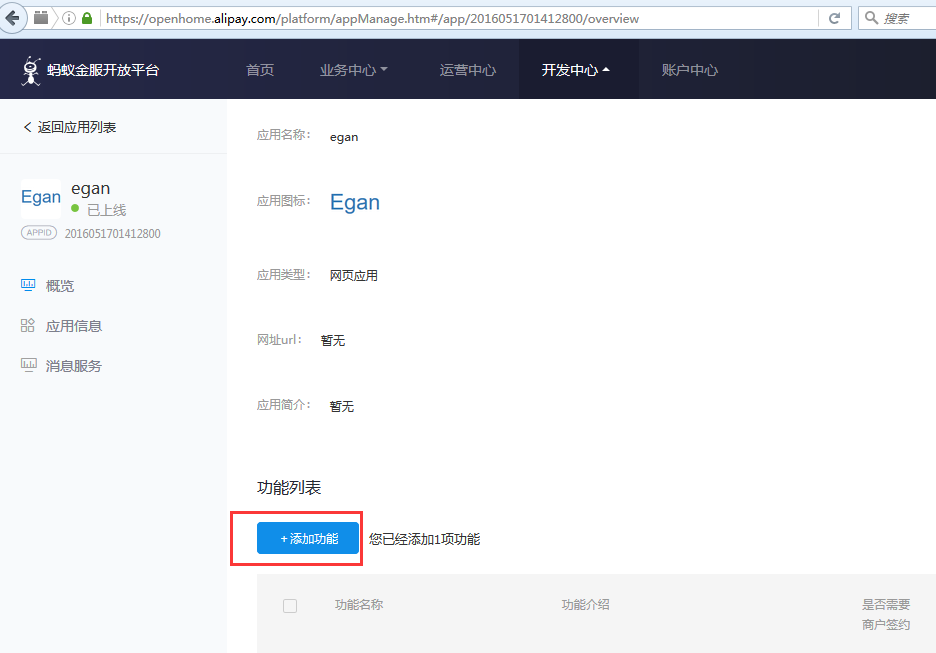Click the 功能介绍 column header
The width and height of the screenshot is (936, 653).
(586, 605)
